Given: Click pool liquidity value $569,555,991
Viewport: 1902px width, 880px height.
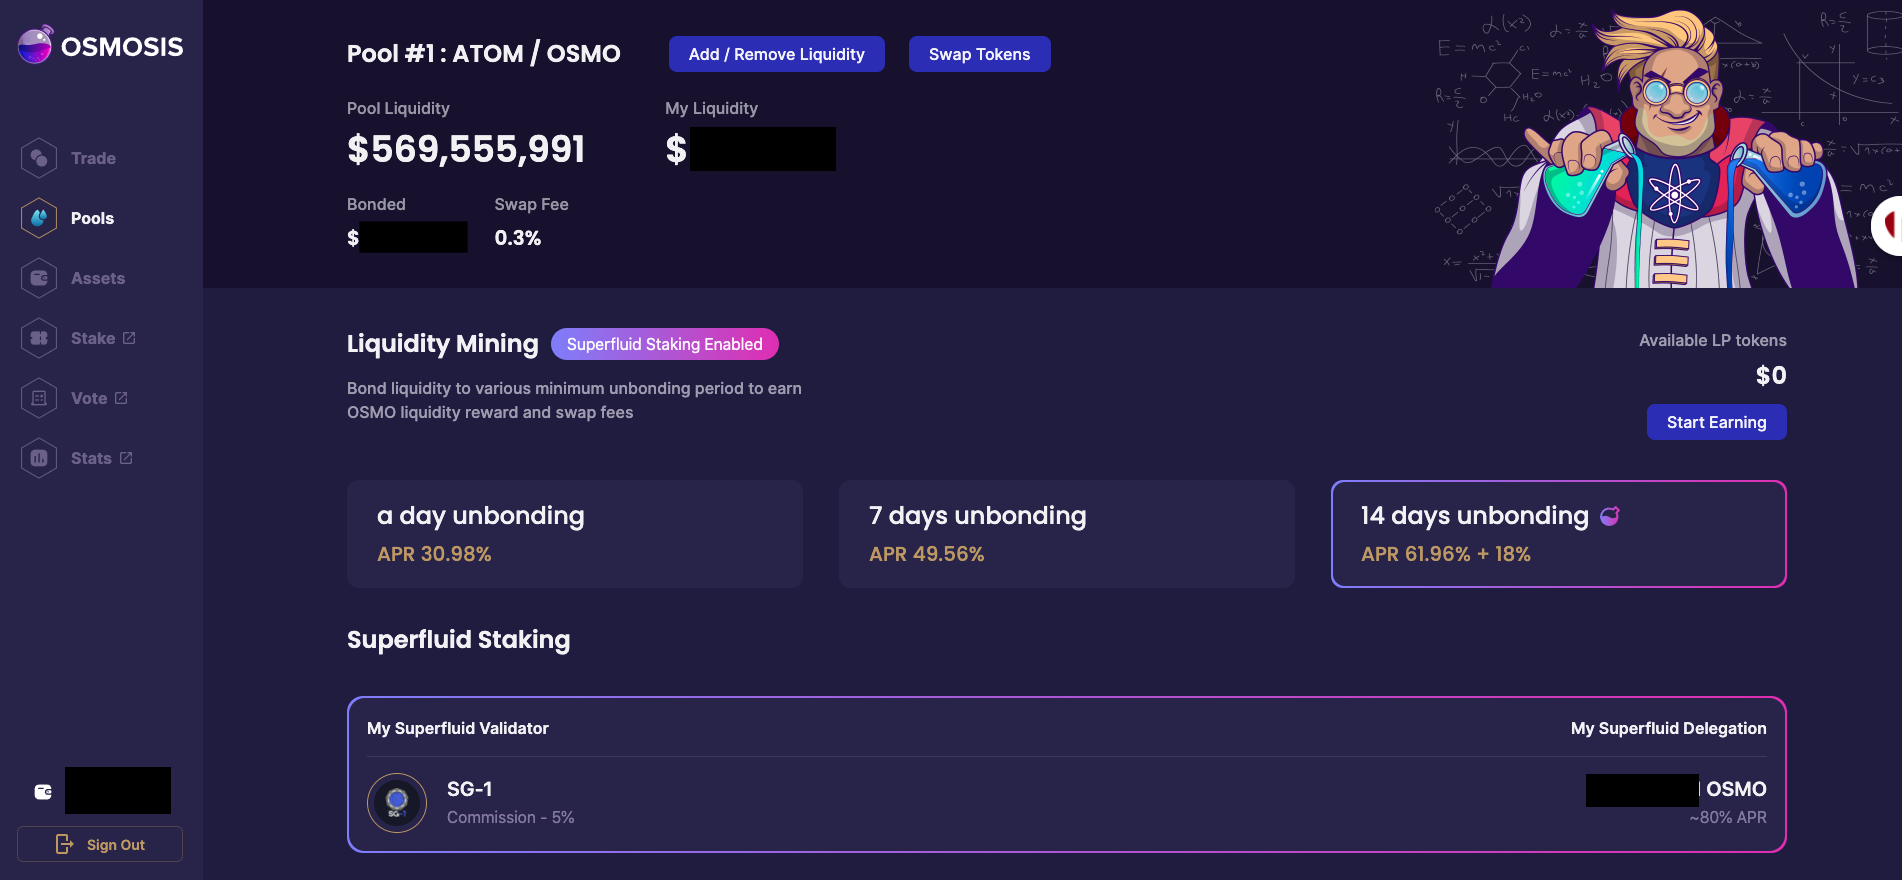Looking at the screenshot, I should tap(466, 149).
